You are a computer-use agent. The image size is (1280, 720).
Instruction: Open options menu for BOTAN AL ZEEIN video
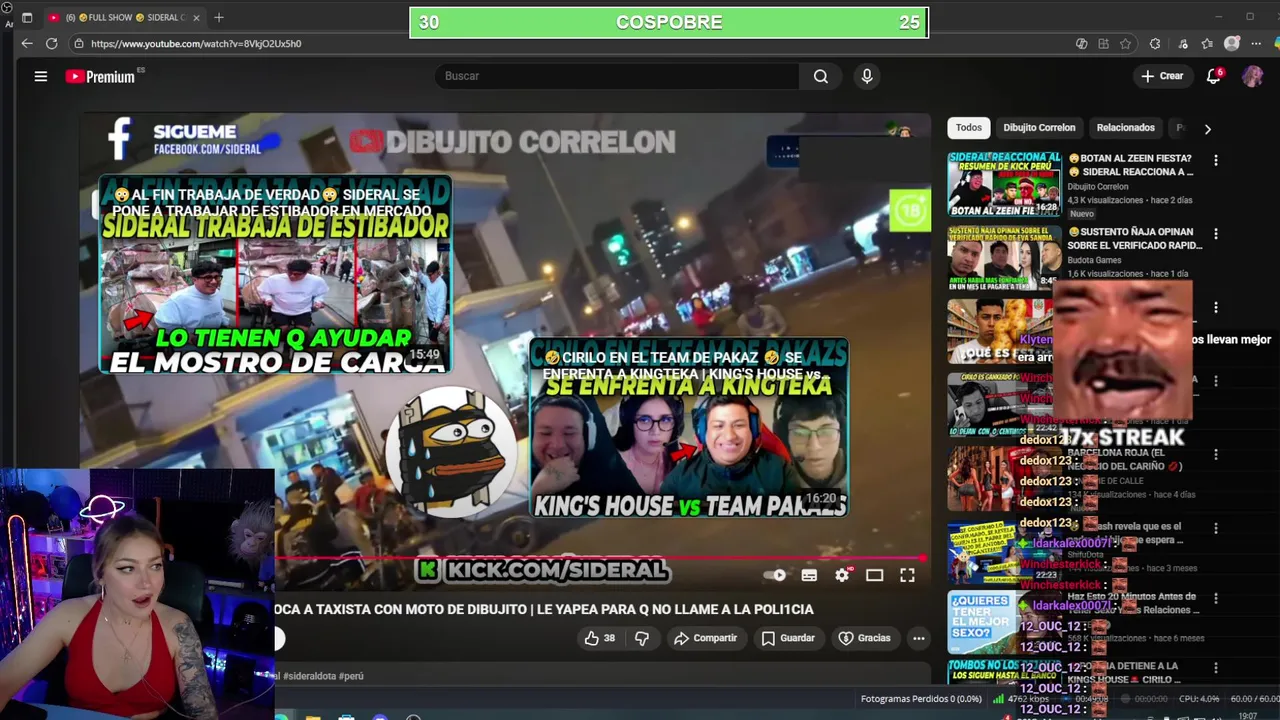(1216, 160)
